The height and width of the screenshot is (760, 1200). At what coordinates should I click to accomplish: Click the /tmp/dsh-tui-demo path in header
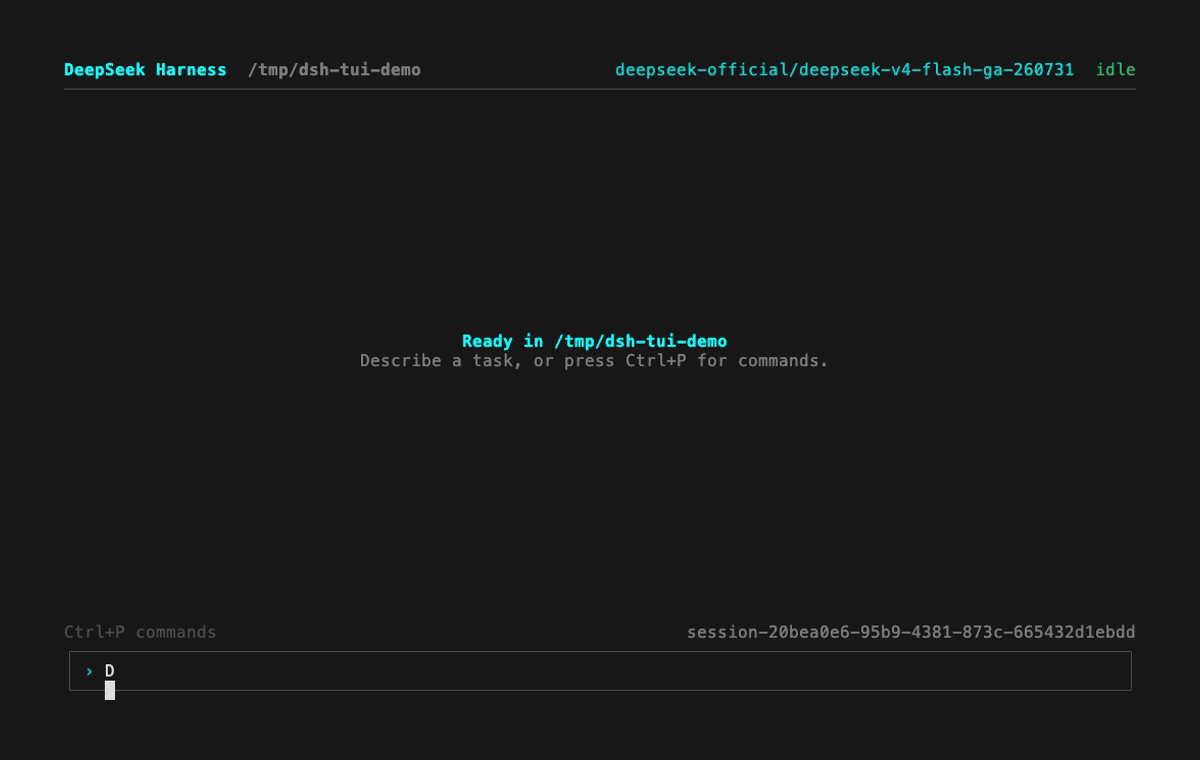click(334, 70)
